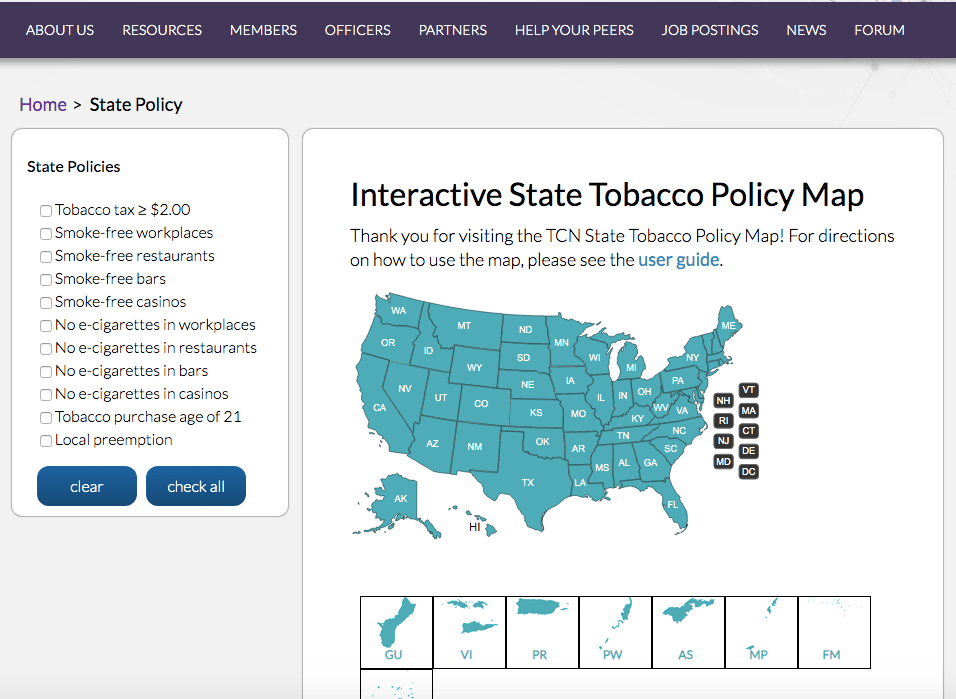Navigate to JOB POSTINGS
Viewport: 956px width, 699px height.
tap(710, 30)
